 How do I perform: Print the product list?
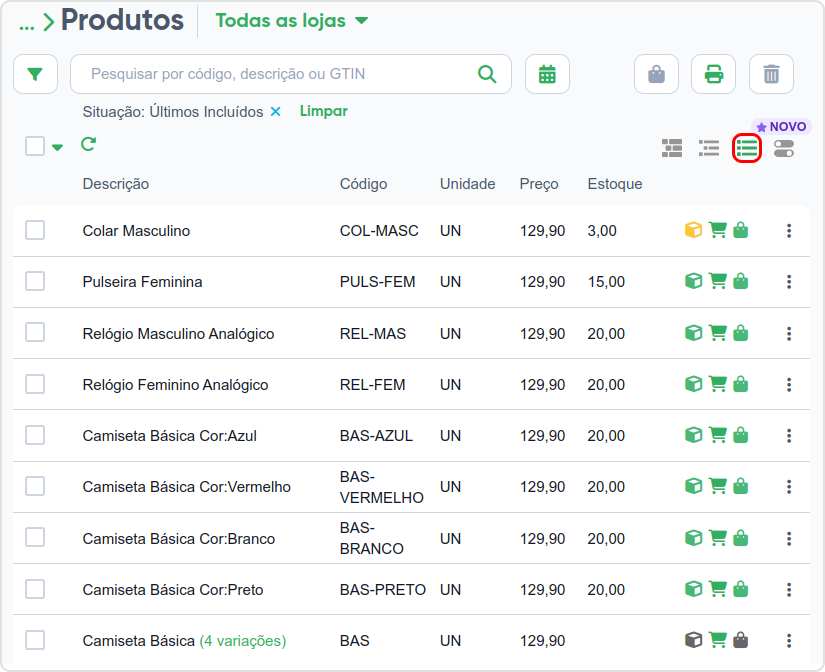(713, 74)
